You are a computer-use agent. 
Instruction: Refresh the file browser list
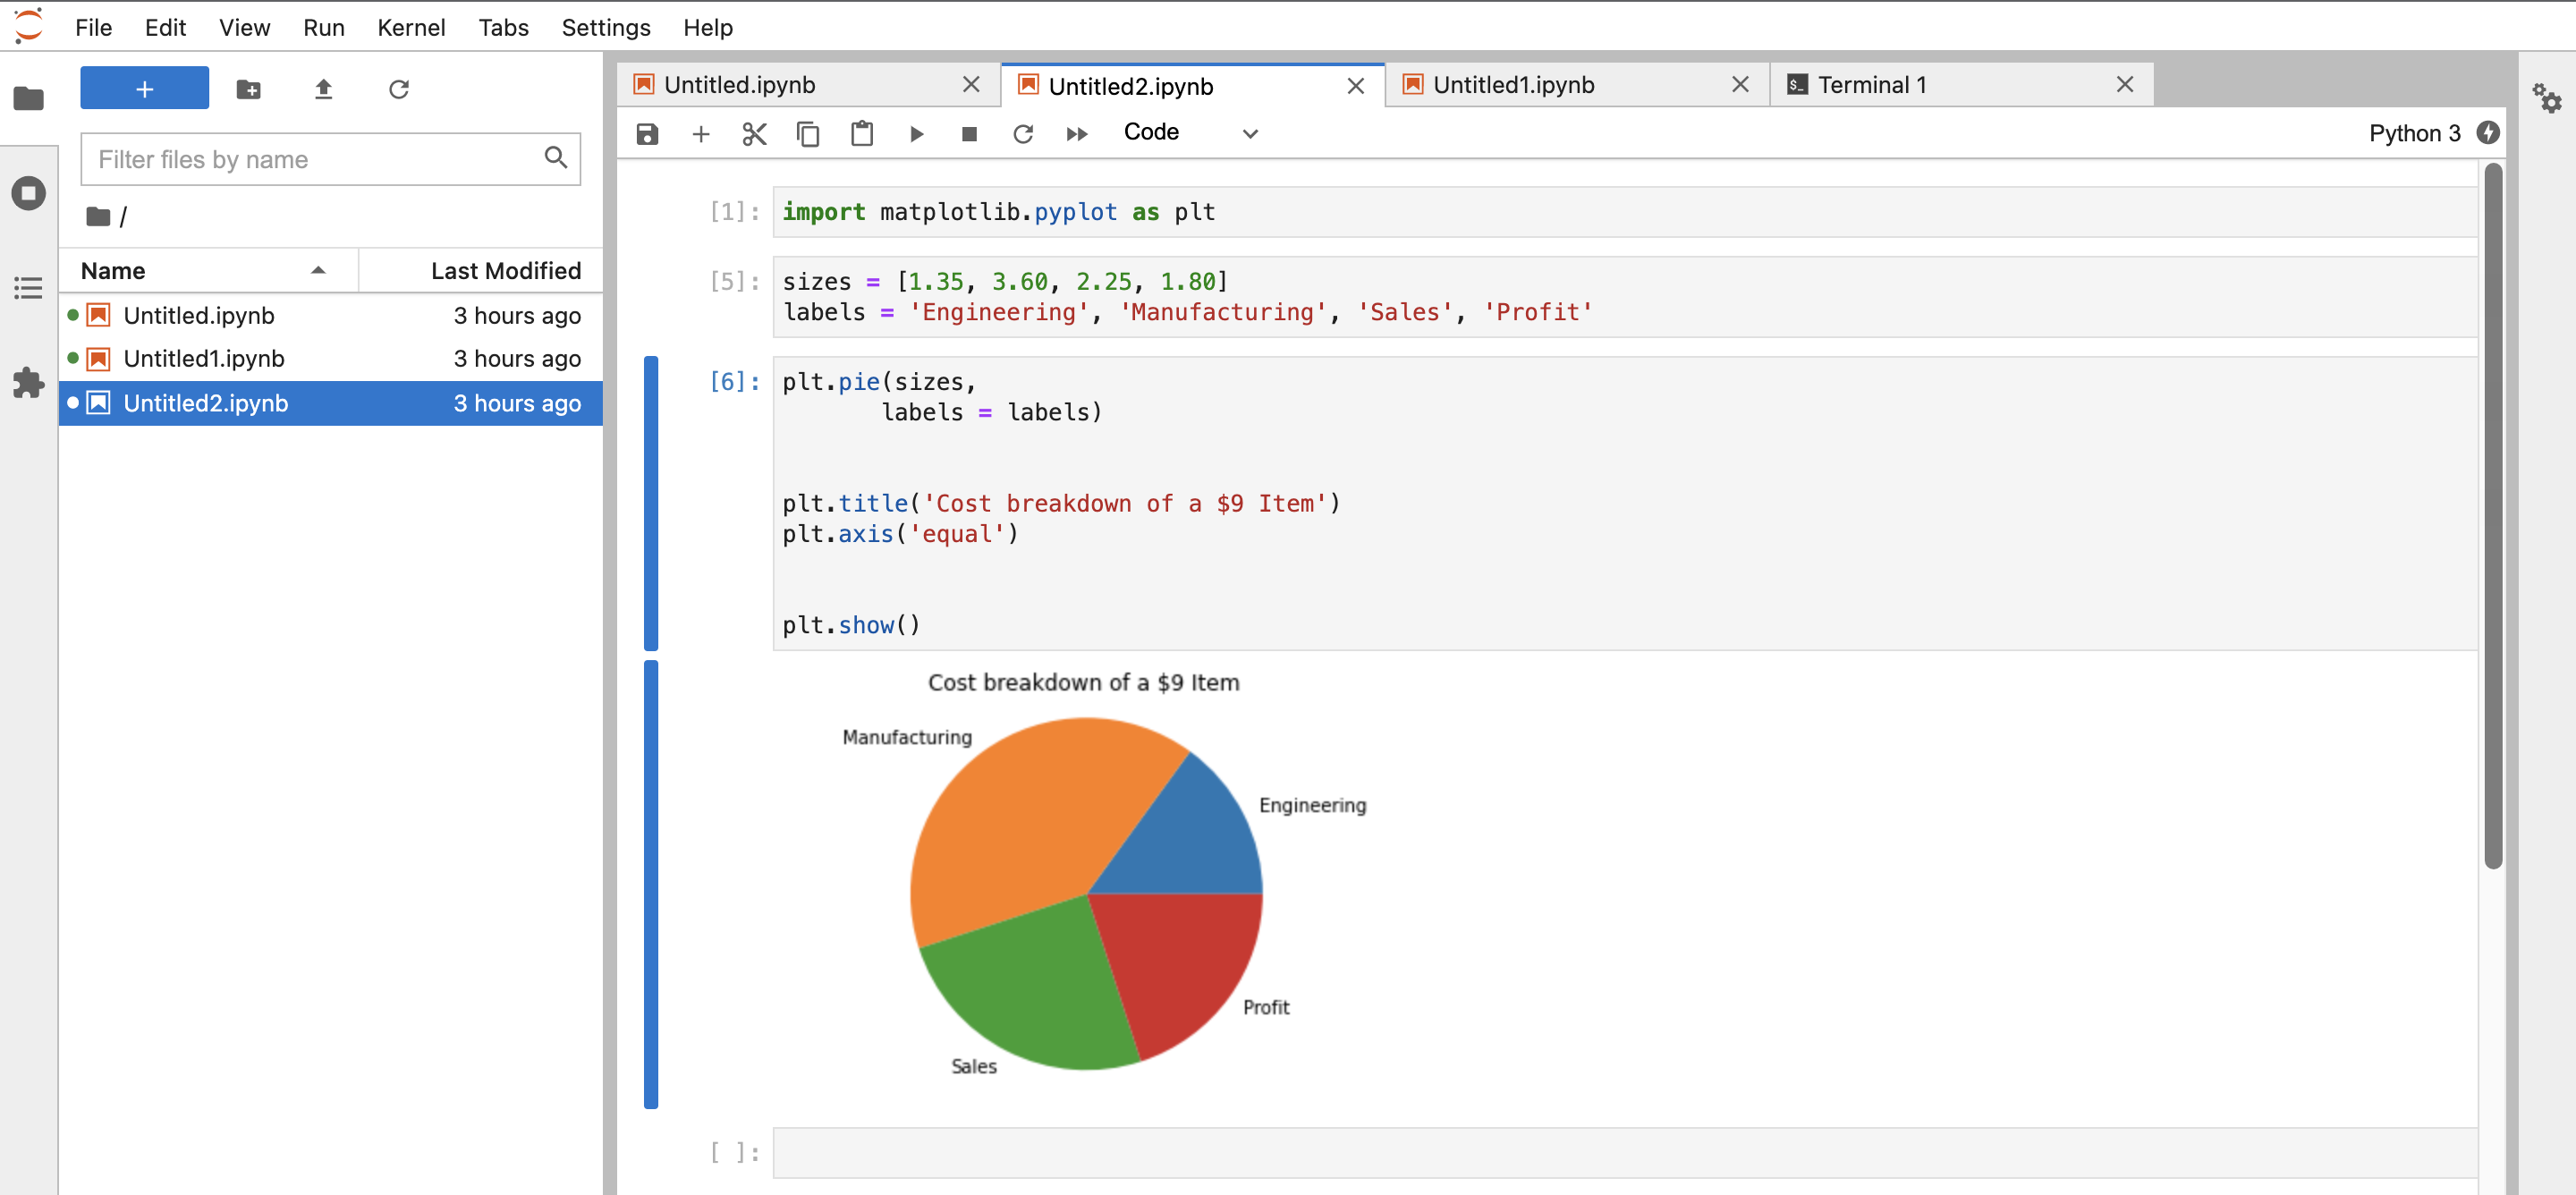[x=399, y=89]
